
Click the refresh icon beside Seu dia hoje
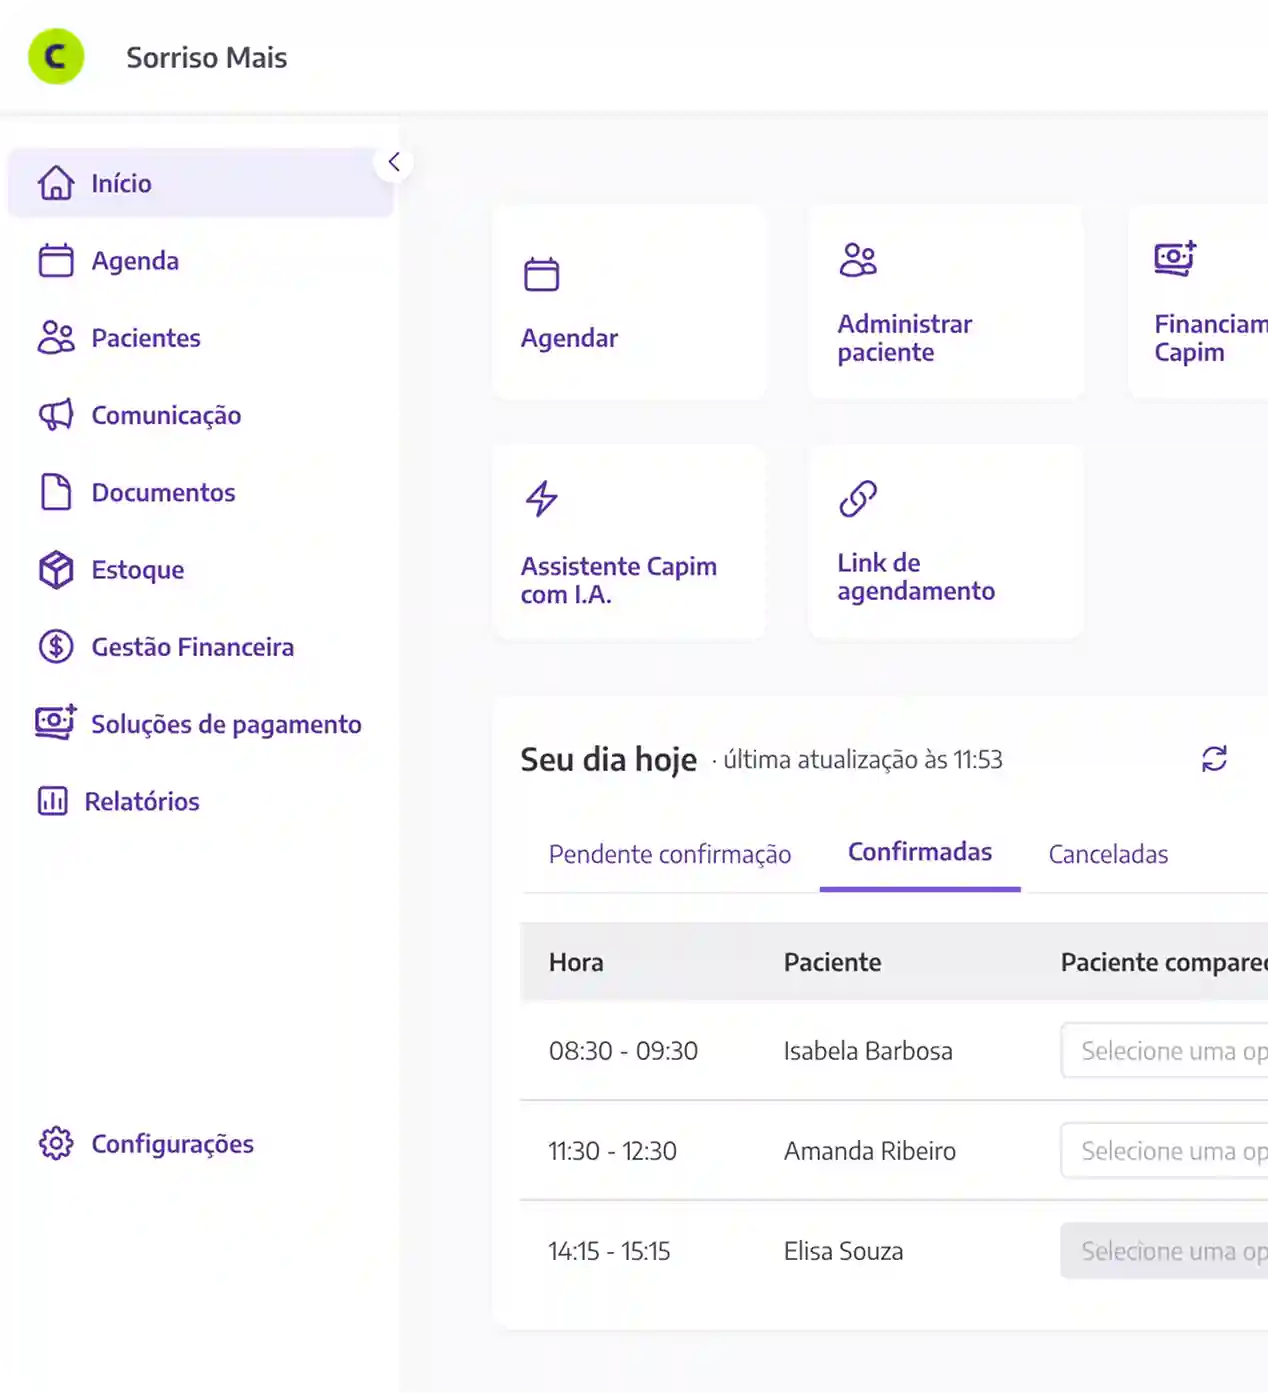click(1214, 759)
